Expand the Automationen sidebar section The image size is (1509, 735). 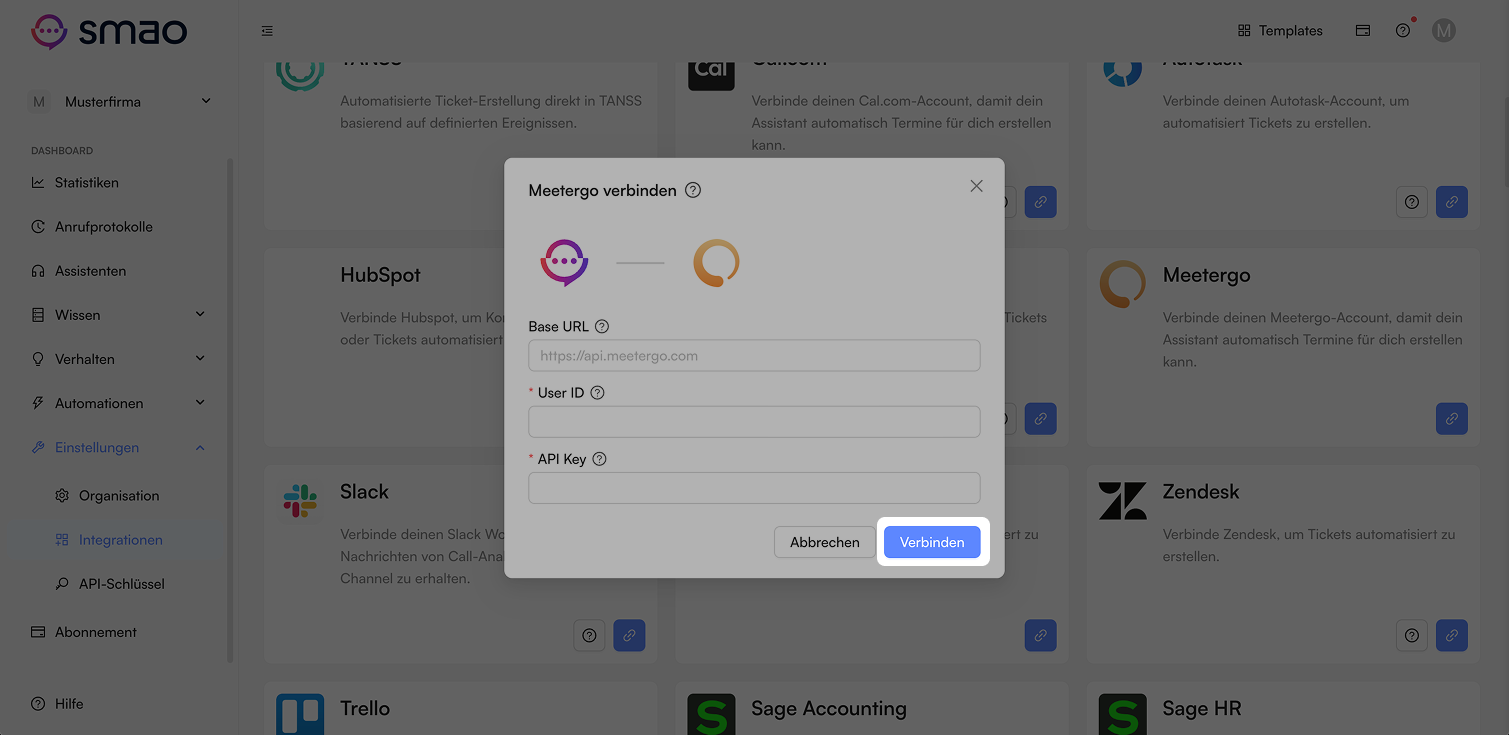pos(119,403)
